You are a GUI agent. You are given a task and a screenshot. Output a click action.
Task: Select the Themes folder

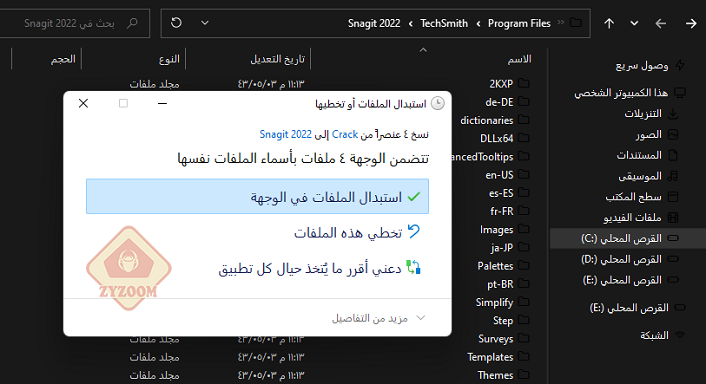click(495, 375)
